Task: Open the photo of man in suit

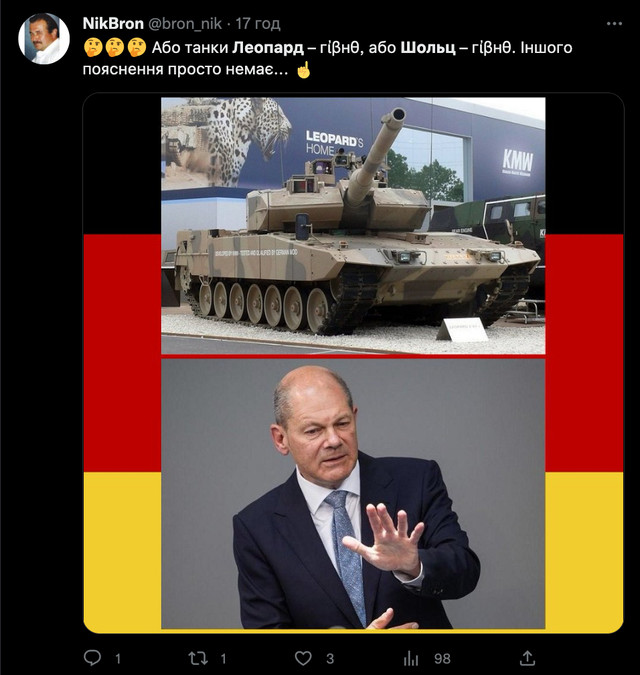Action: coord(353,494)
